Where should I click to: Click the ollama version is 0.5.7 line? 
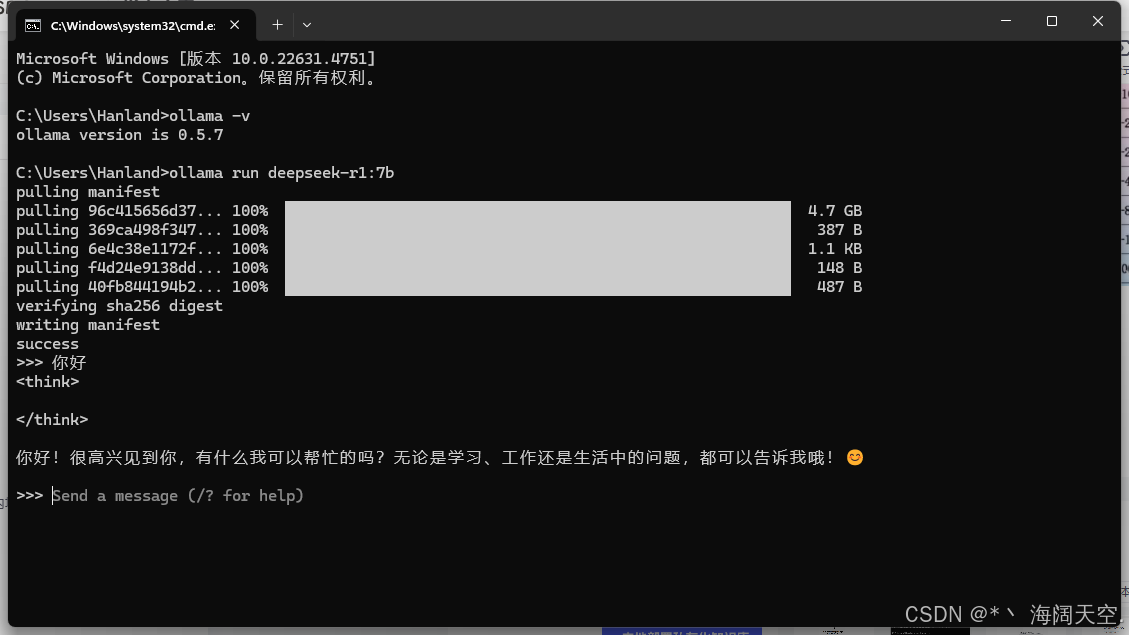120,135
